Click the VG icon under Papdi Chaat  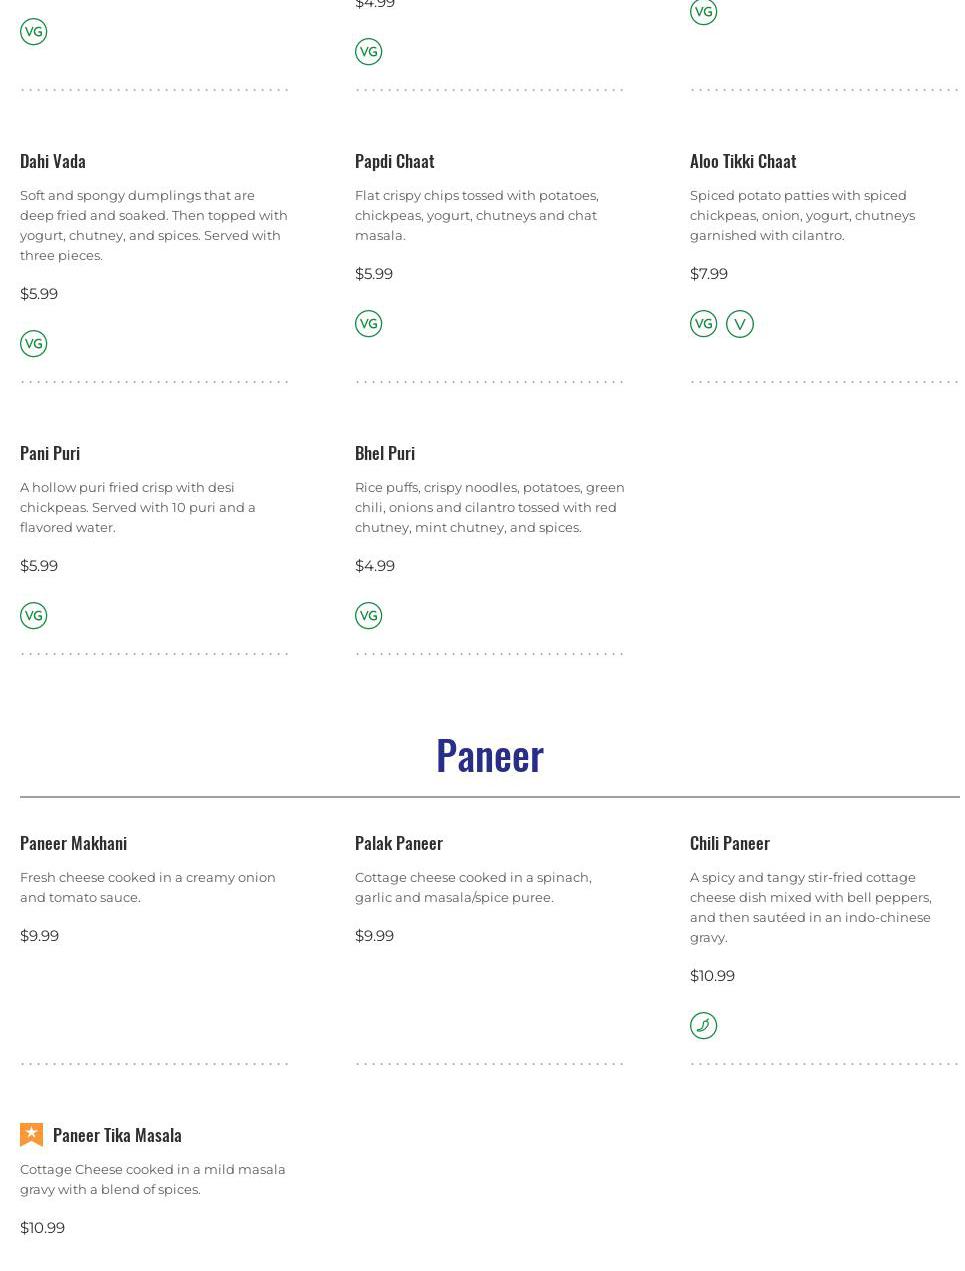369,324
